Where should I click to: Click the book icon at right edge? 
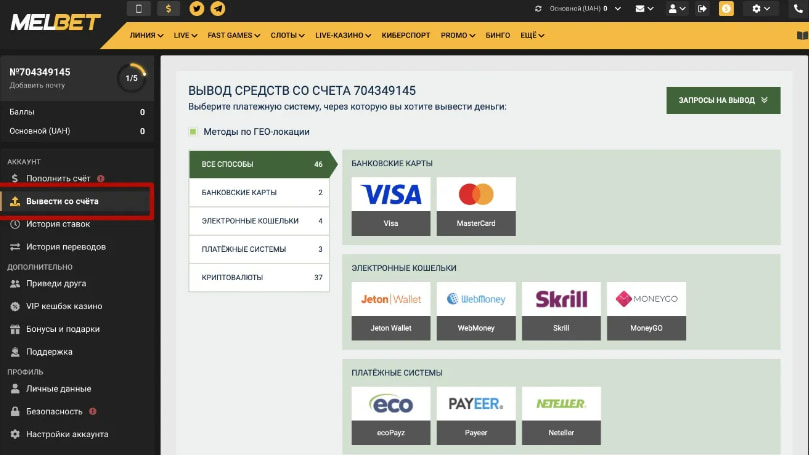click(802, 36)
